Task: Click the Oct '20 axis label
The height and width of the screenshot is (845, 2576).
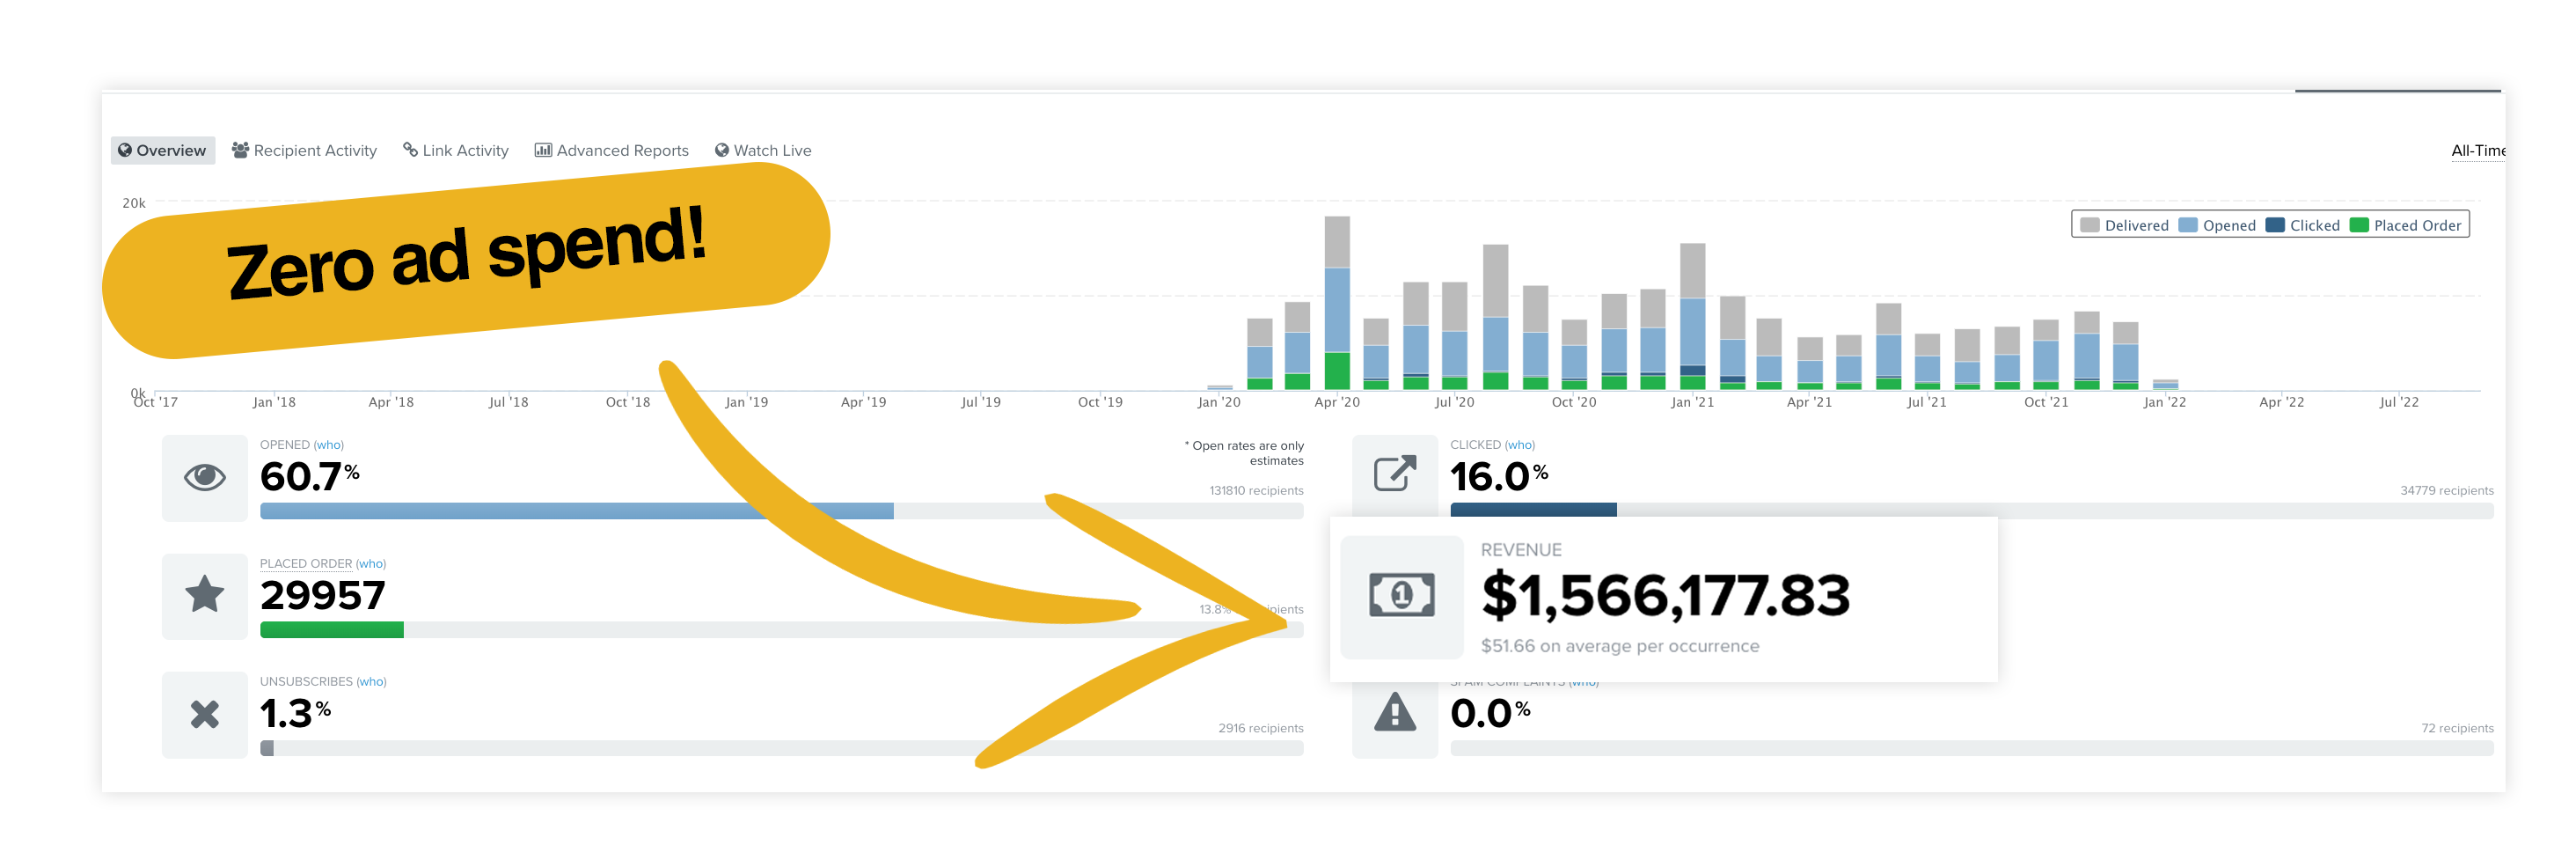Action: click(x=1574, y=402)
